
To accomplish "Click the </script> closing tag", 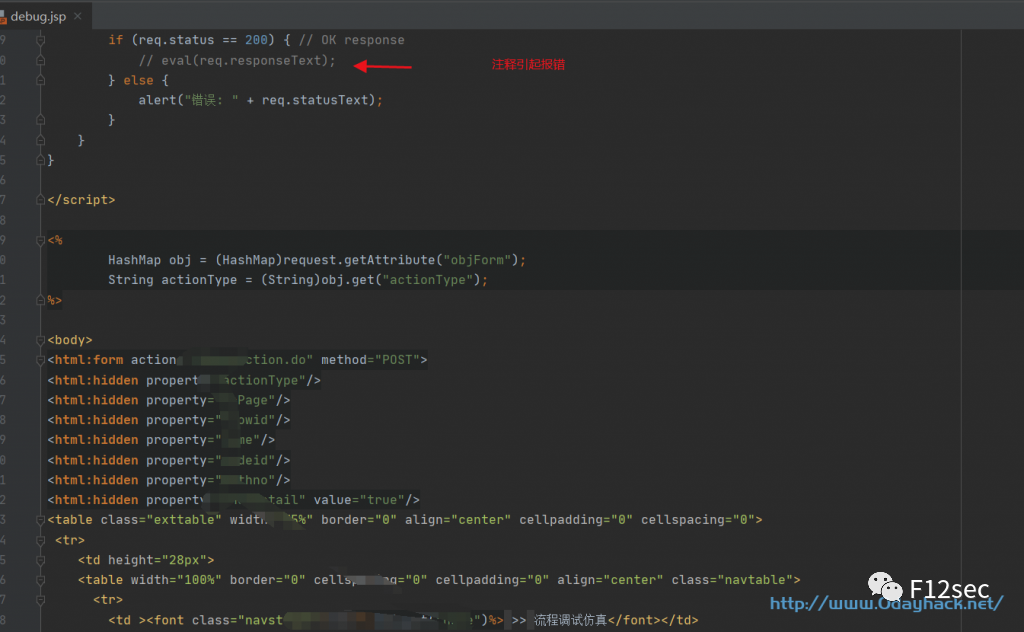I will pos(81,200).
